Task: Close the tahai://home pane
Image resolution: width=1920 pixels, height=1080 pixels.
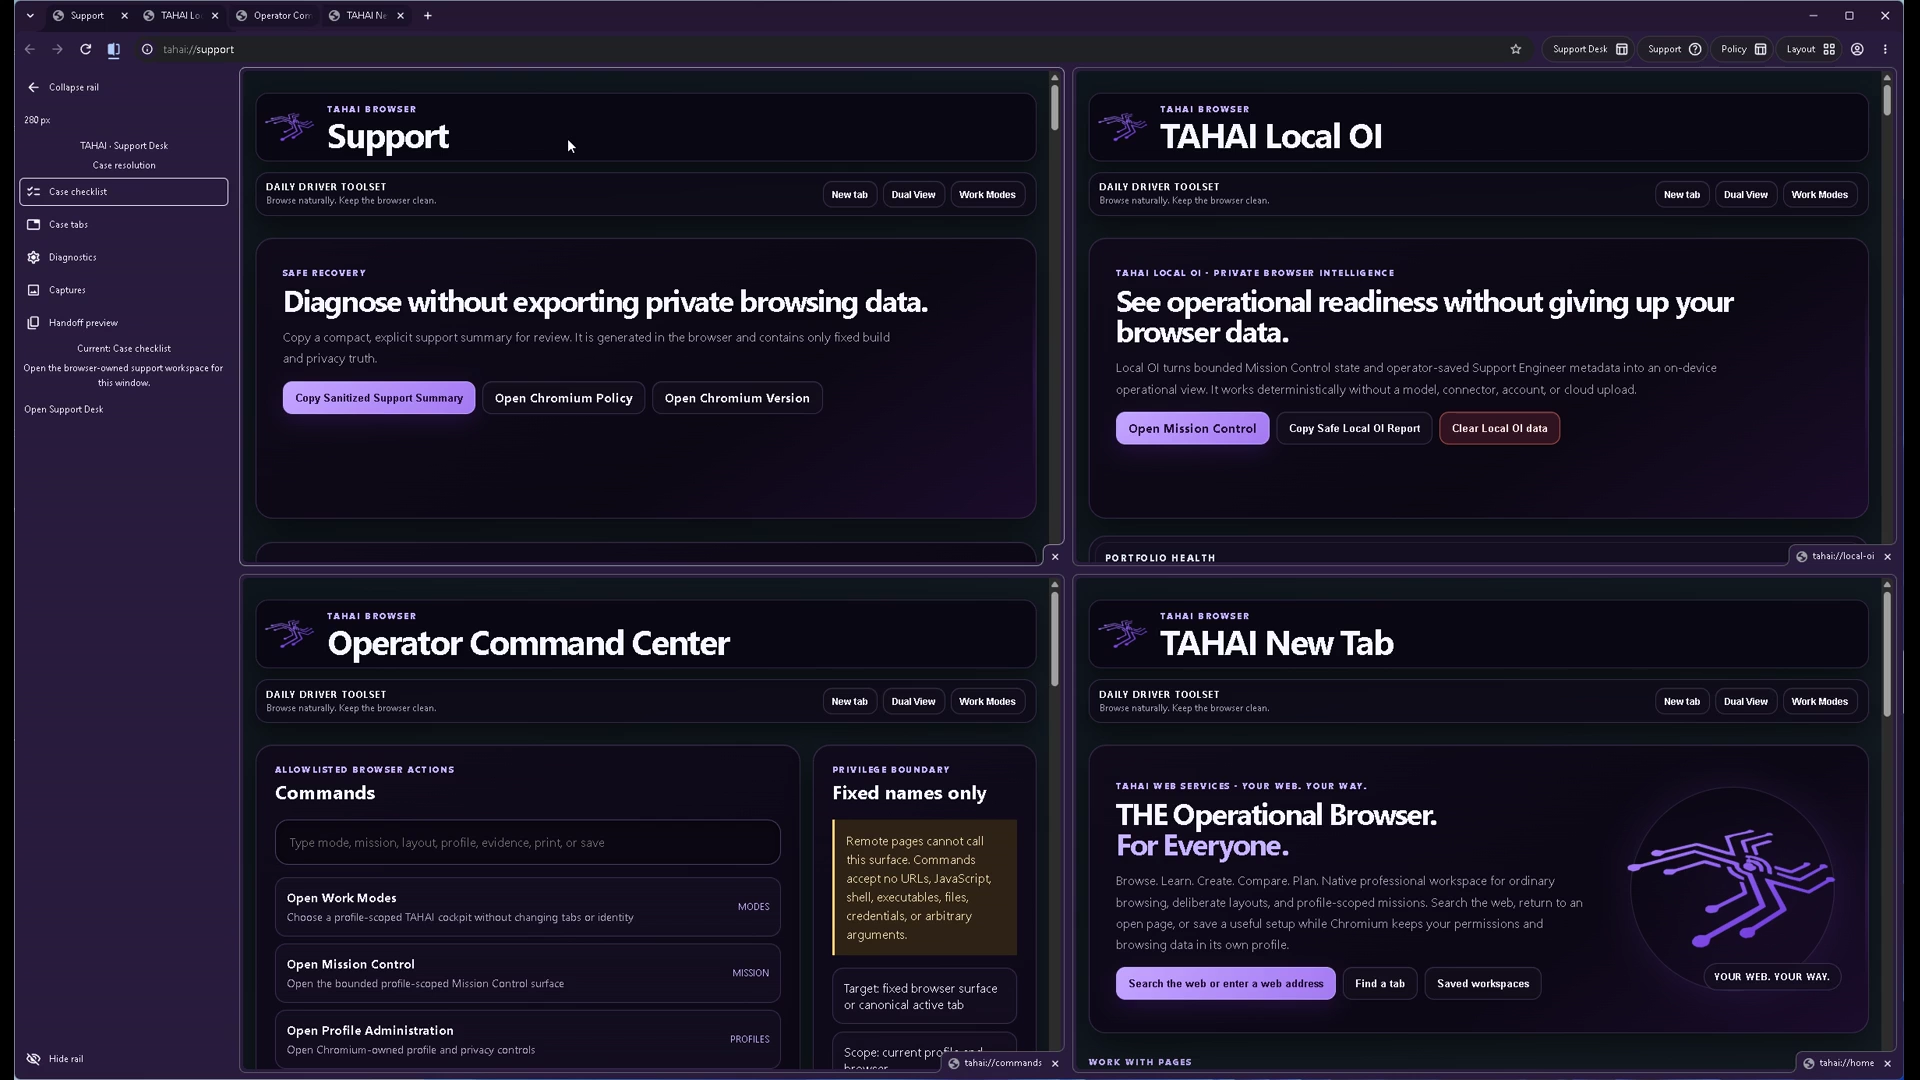Action: (1888, 1064)
